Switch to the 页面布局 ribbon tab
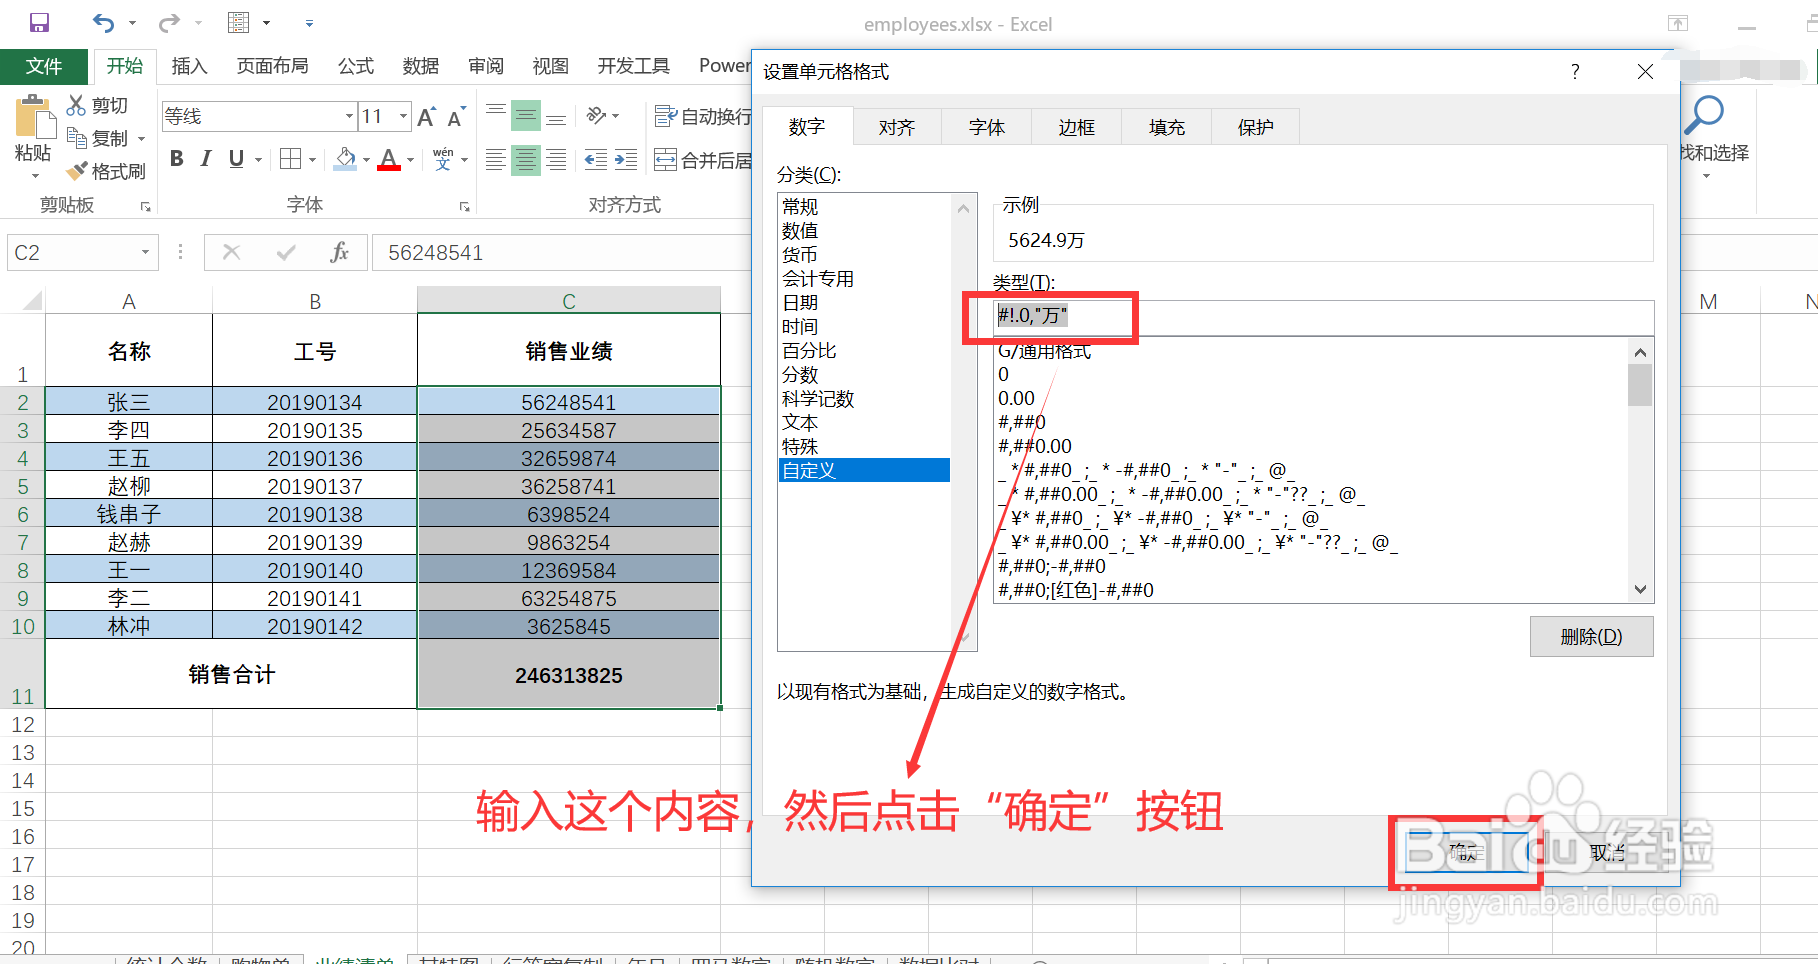 click(272, 66)
